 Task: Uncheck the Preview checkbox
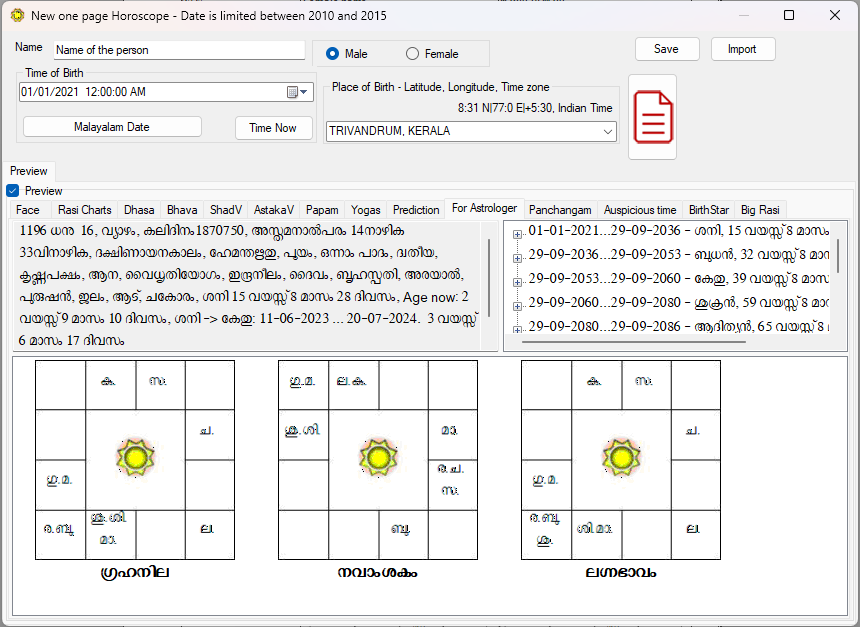pyautogui.click(x=12, y=192)
